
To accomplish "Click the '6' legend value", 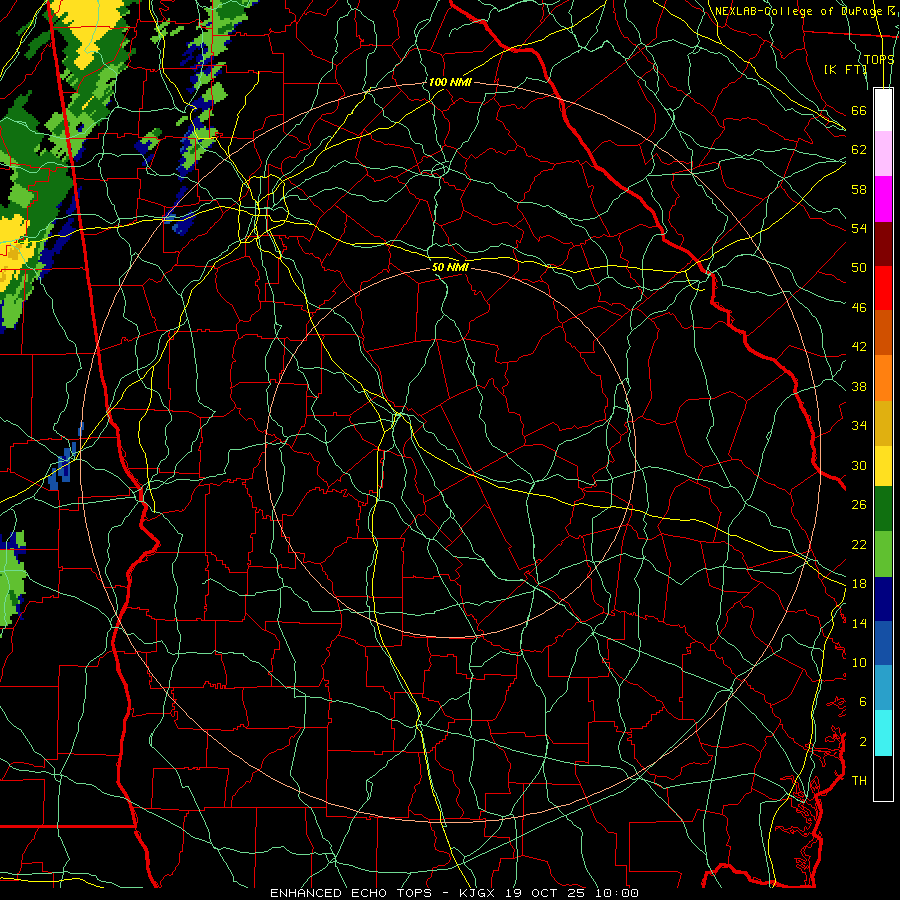I will (x=863, y=702).
